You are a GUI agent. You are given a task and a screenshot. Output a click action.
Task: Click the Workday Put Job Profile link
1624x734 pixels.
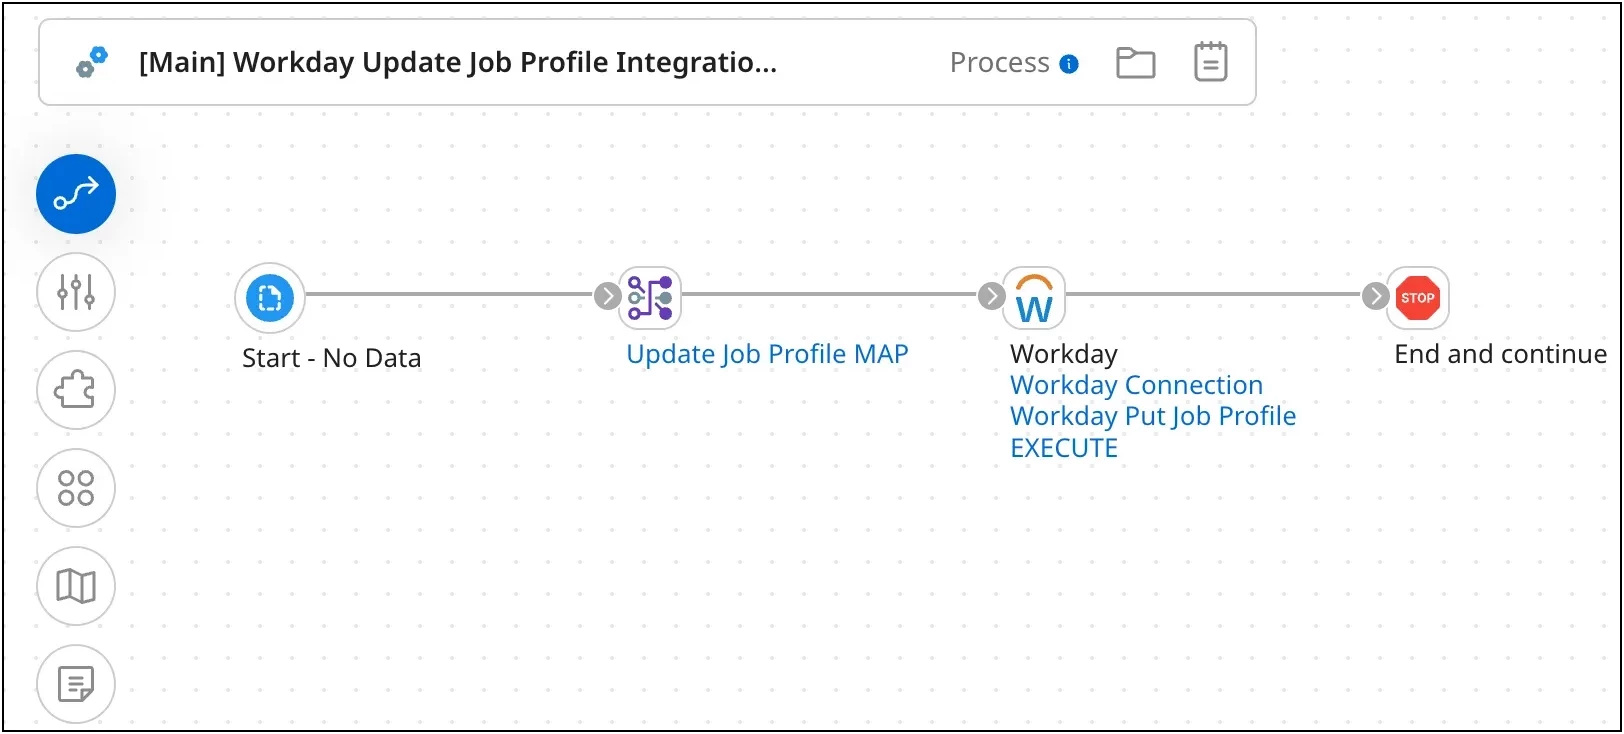1153,416
